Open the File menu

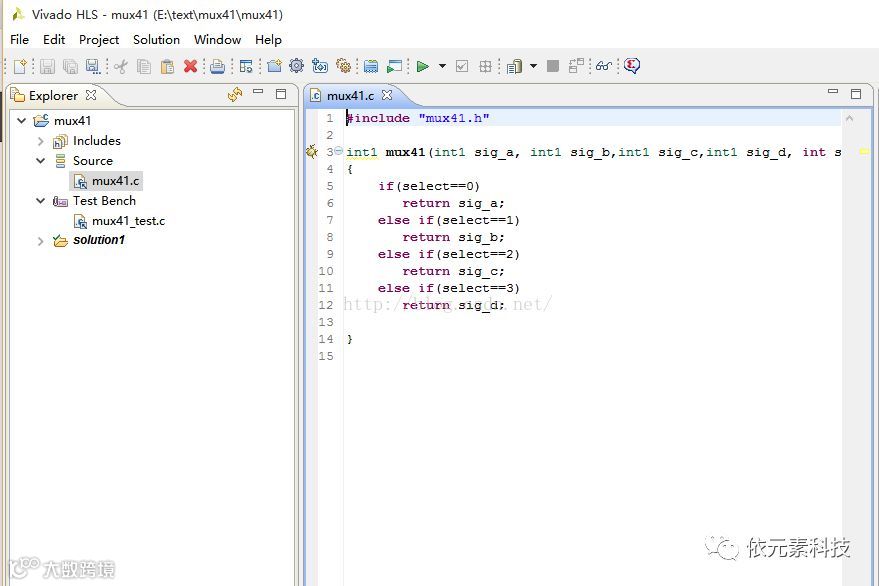tap(20, 40)
